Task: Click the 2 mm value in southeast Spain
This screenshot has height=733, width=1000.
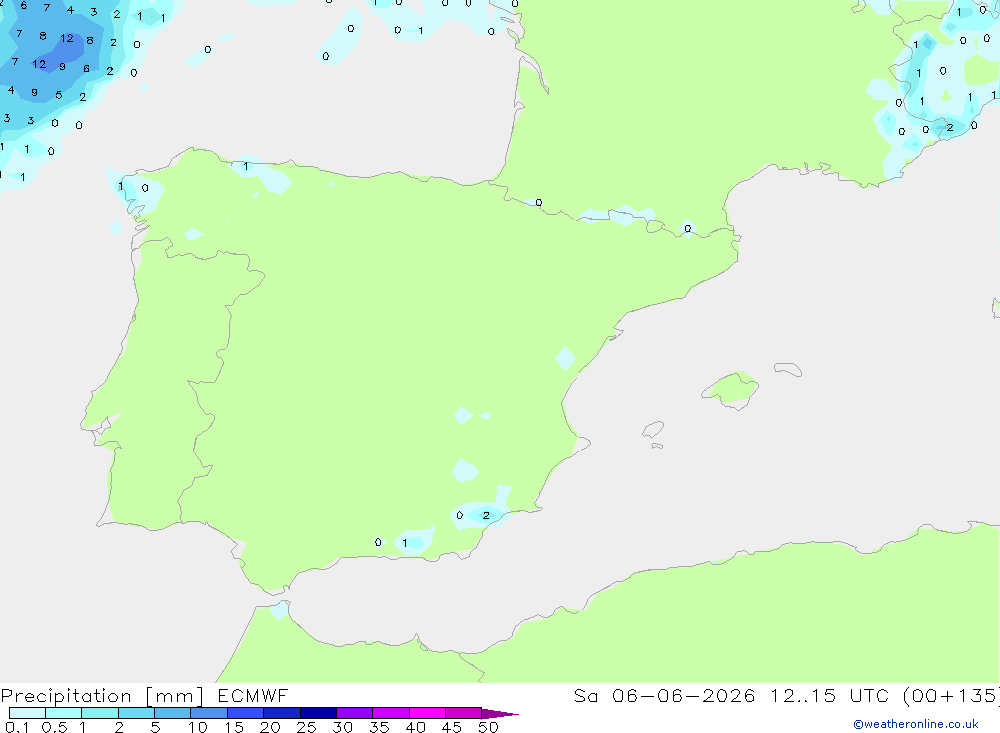Action: point(486,515)
